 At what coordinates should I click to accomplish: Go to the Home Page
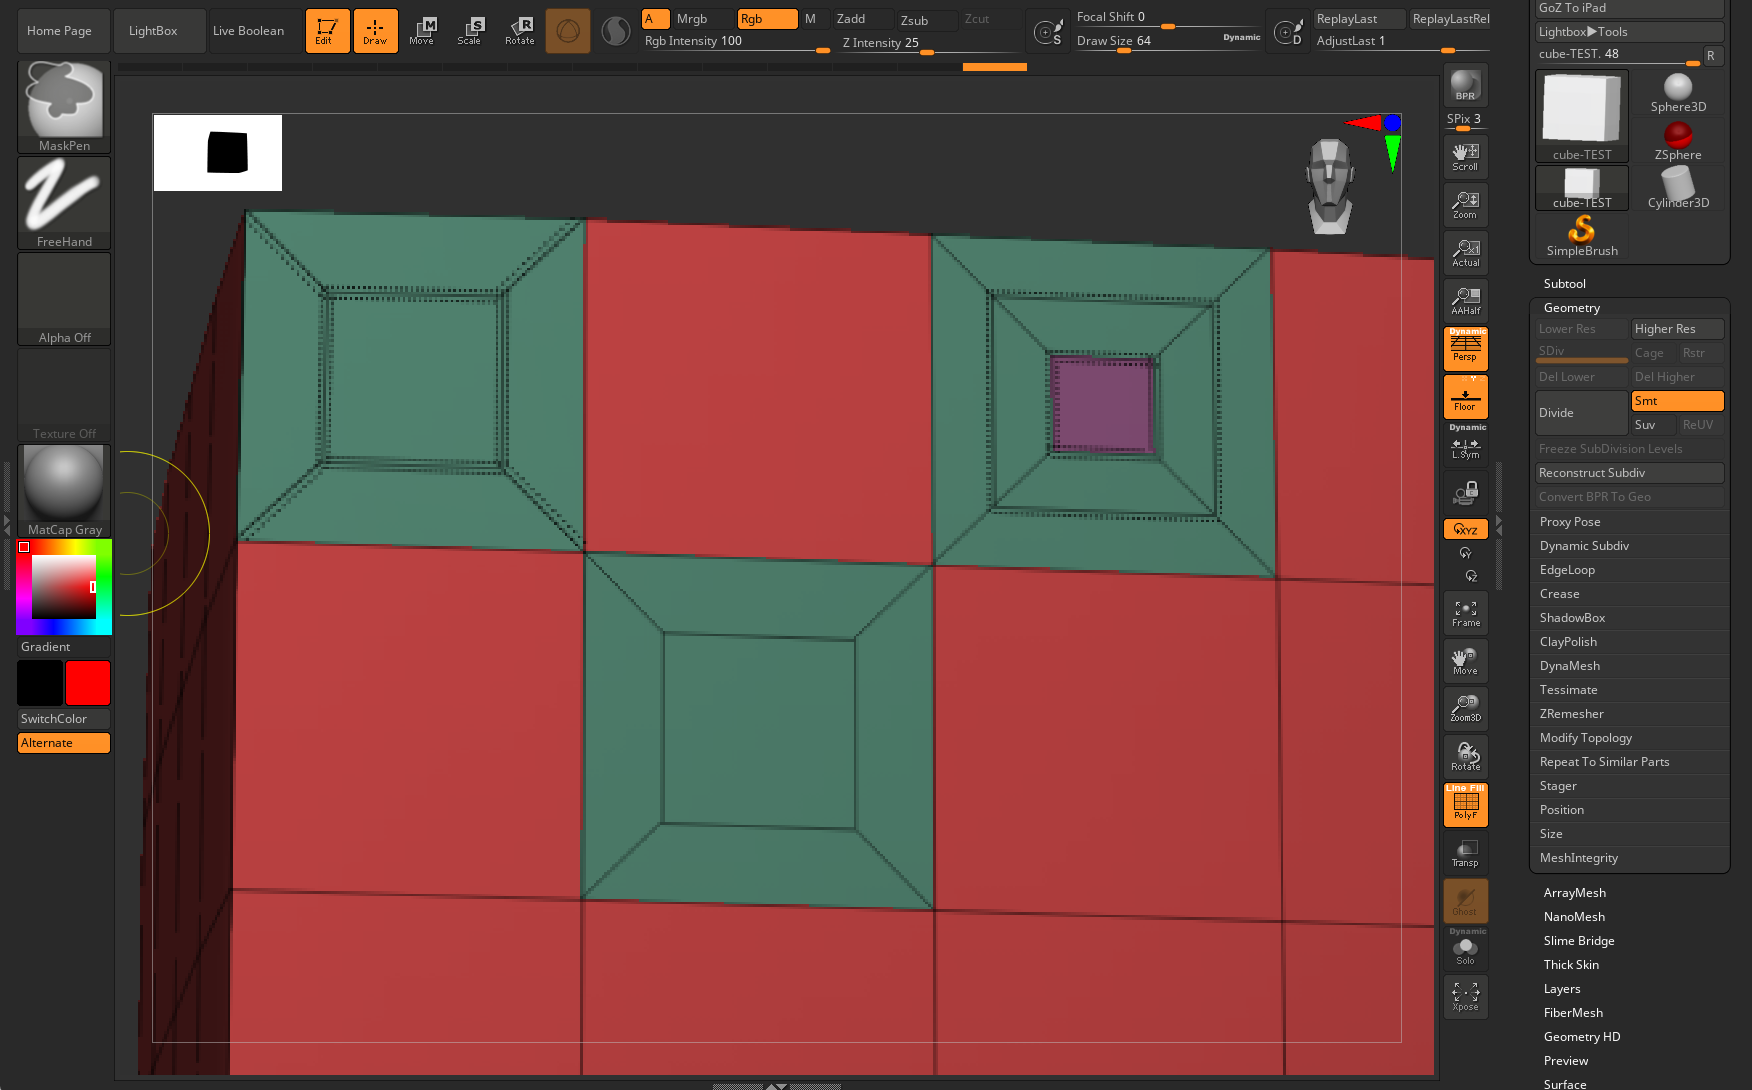tap(59, 31)
